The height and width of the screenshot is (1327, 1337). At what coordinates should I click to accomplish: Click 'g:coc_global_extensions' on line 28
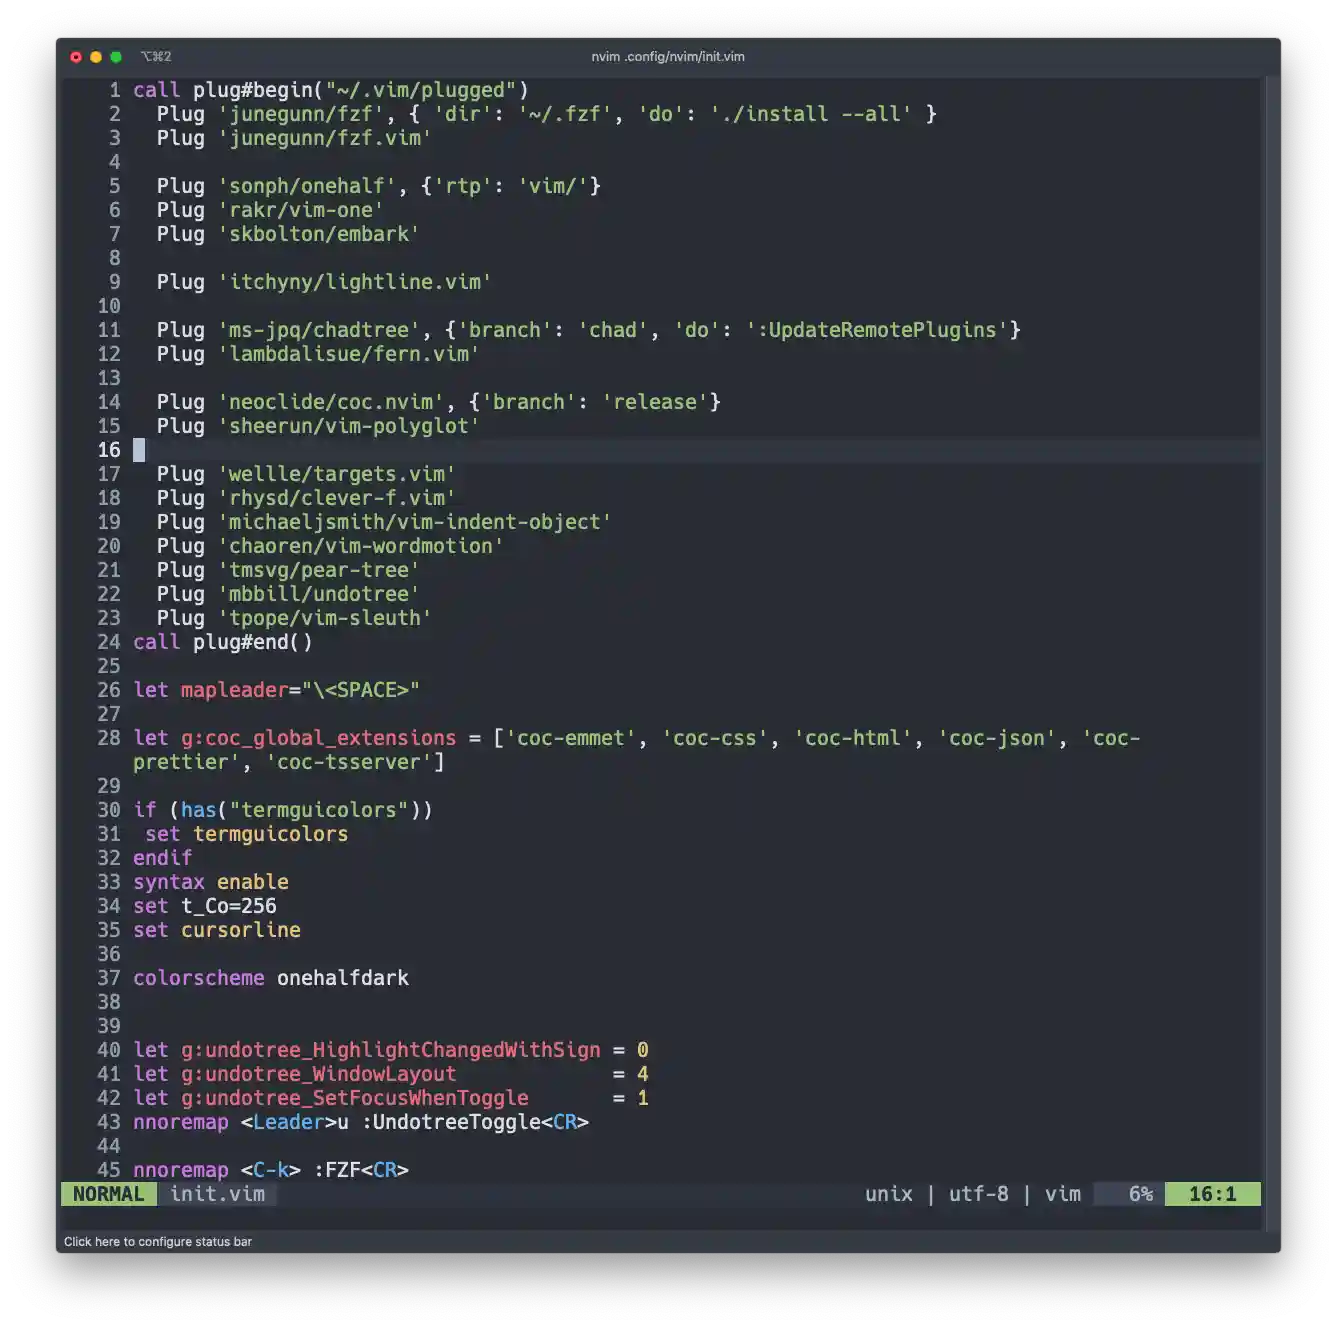point(319,738)
